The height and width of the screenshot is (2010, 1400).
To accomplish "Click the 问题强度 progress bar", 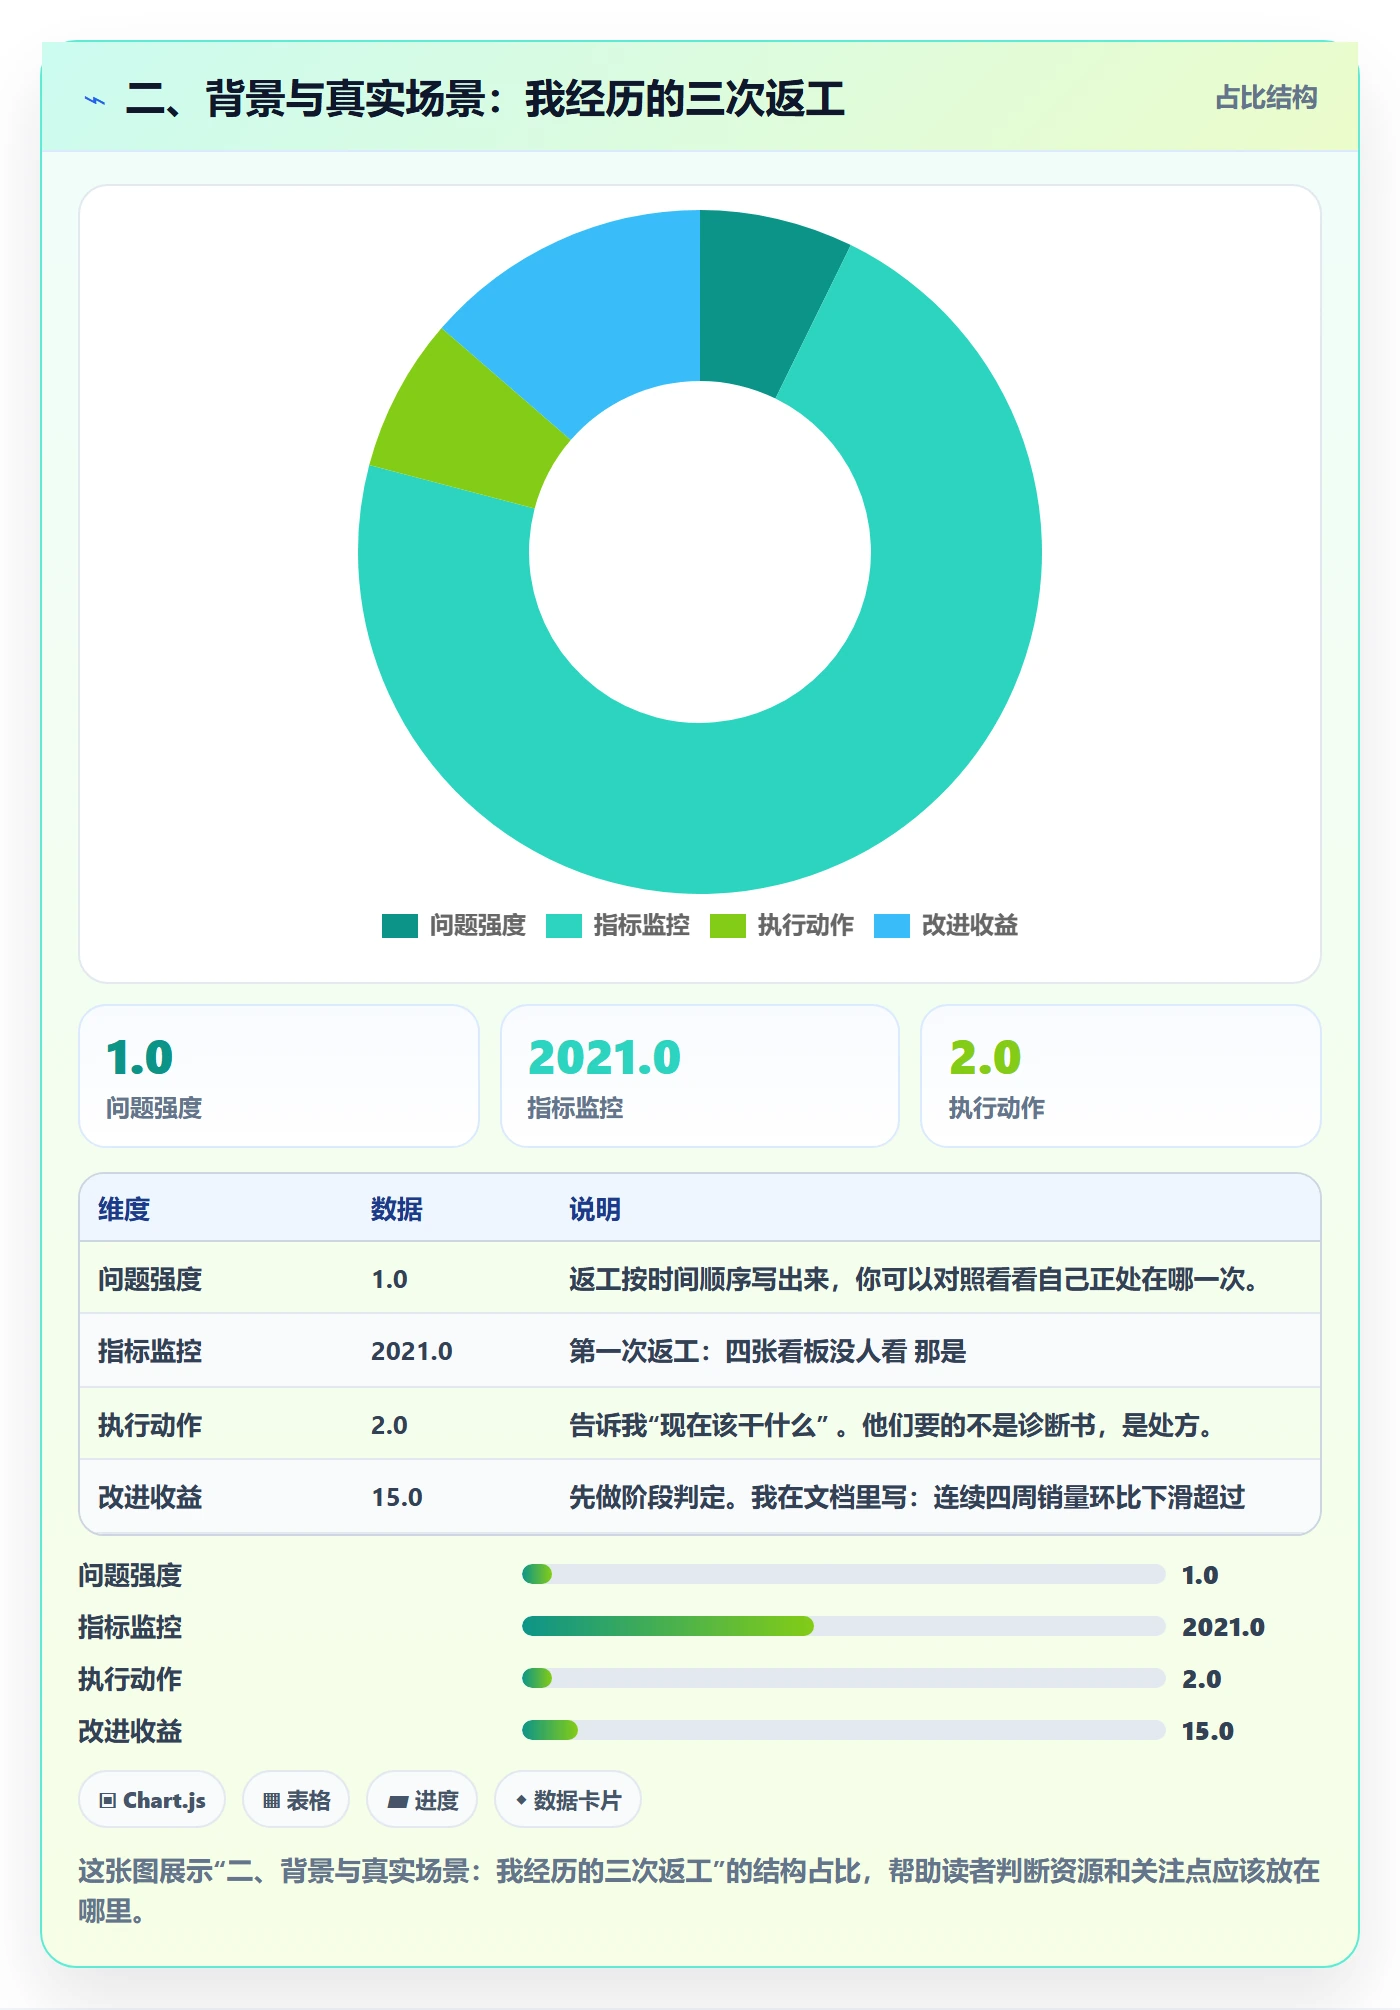I will (x=843, y=1574).
